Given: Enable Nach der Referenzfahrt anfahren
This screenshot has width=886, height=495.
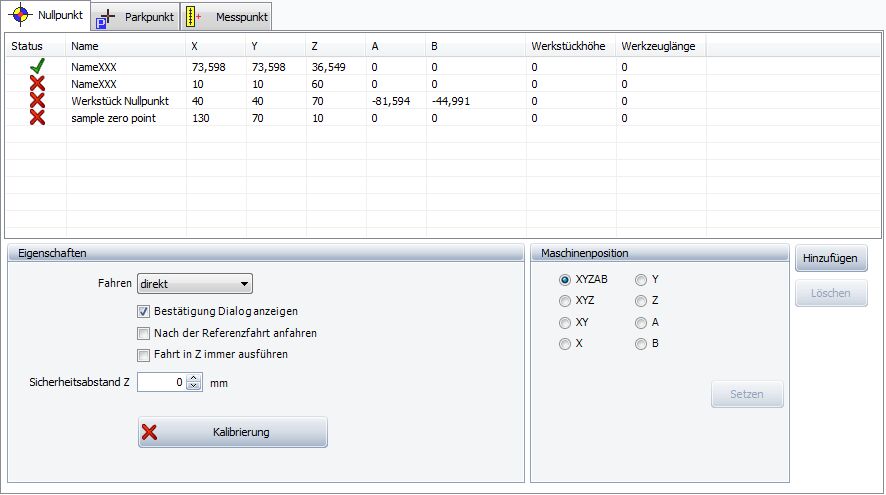Looking at the screenshot, I should pos(143,333).
